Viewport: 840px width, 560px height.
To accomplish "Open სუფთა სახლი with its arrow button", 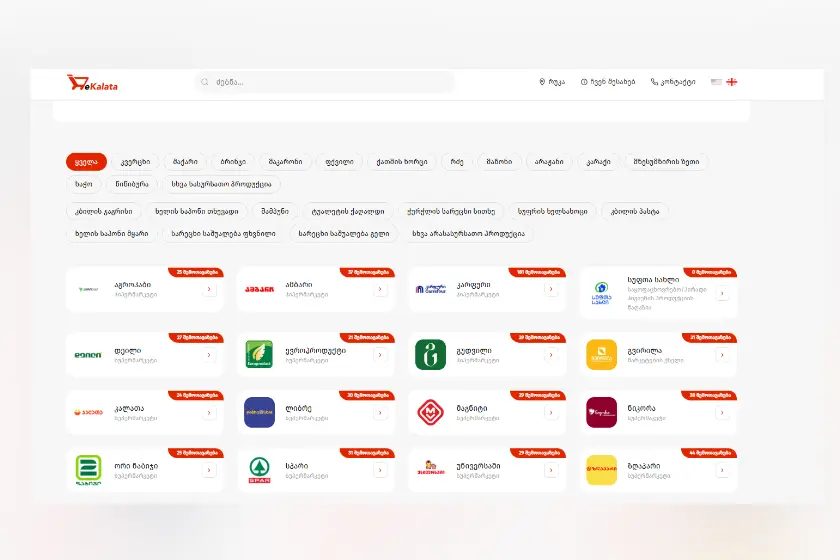I will click(x=722, y=293).
